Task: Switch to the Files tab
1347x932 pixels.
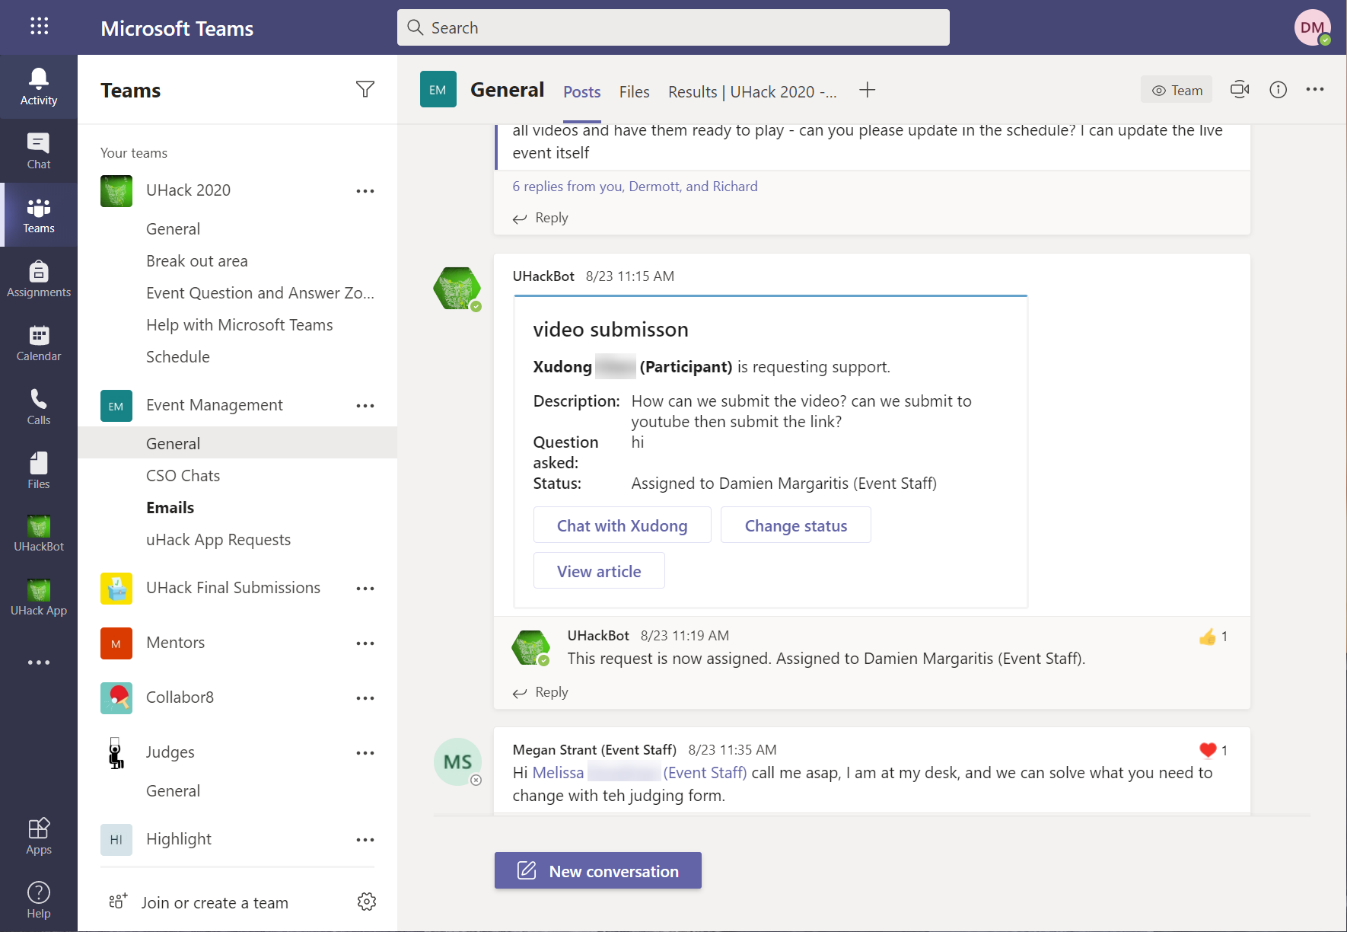Action: point(634,92)
